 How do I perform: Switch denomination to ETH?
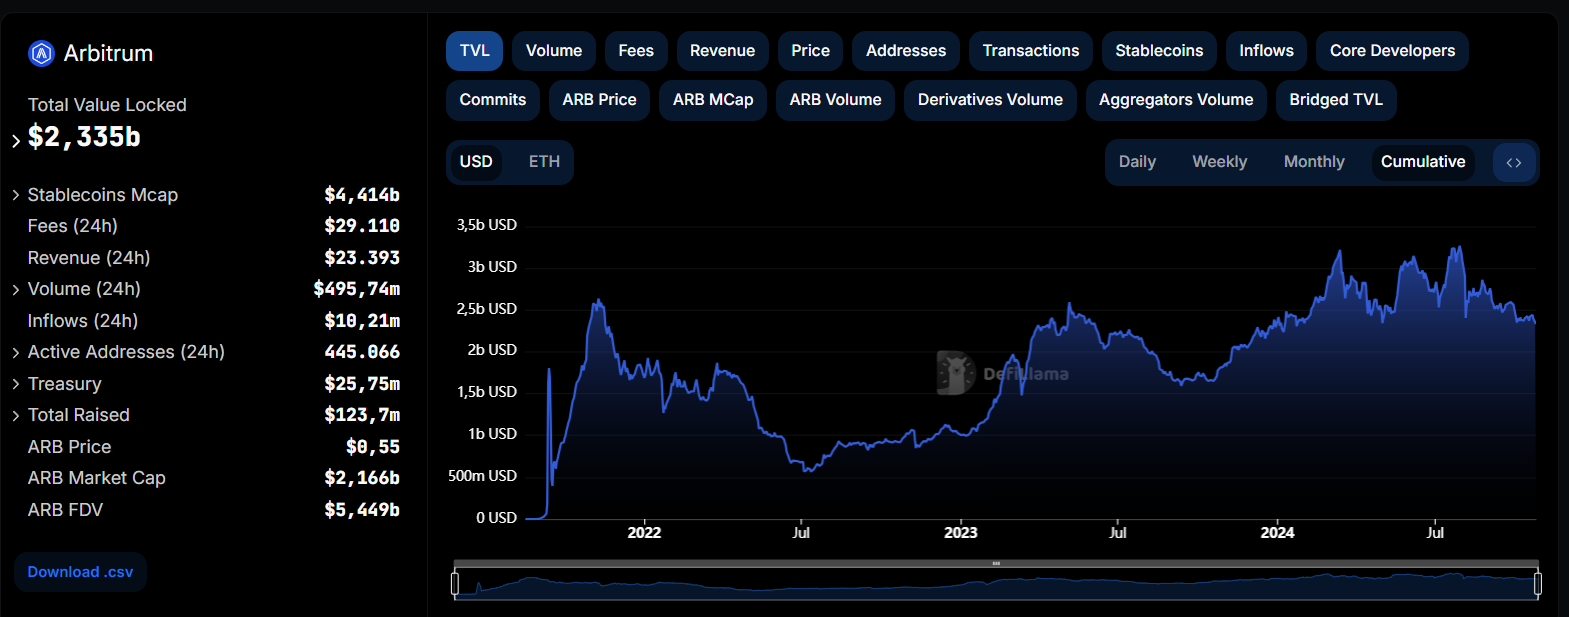tap(544, 162)
